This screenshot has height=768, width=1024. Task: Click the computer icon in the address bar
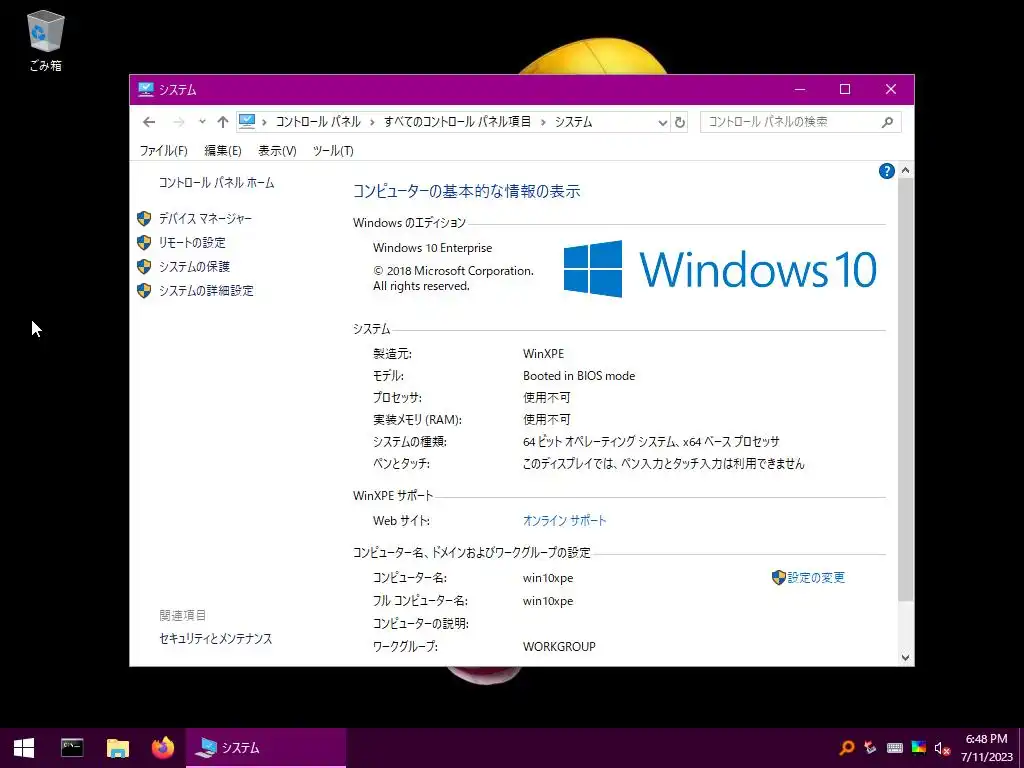(247, 121)
